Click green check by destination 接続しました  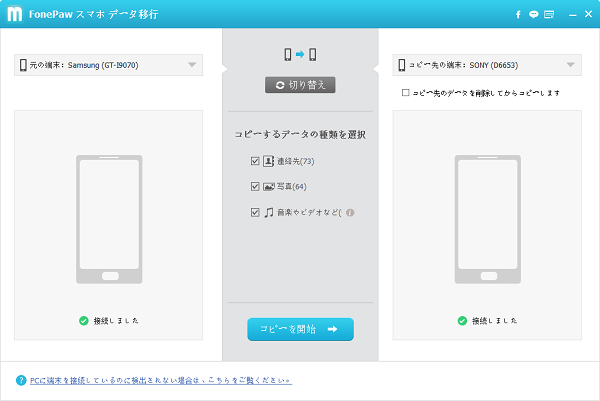pyautogui.click(x=462, y=321)
